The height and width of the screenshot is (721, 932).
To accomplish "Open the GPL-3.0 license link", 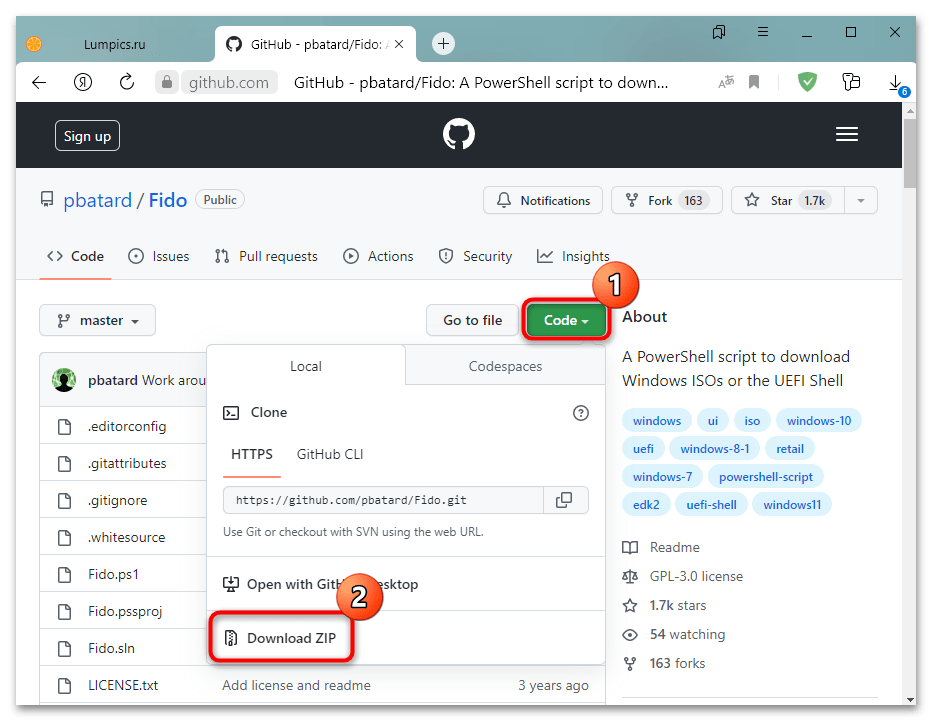I will pyautogui.click(x=683, y=577).
